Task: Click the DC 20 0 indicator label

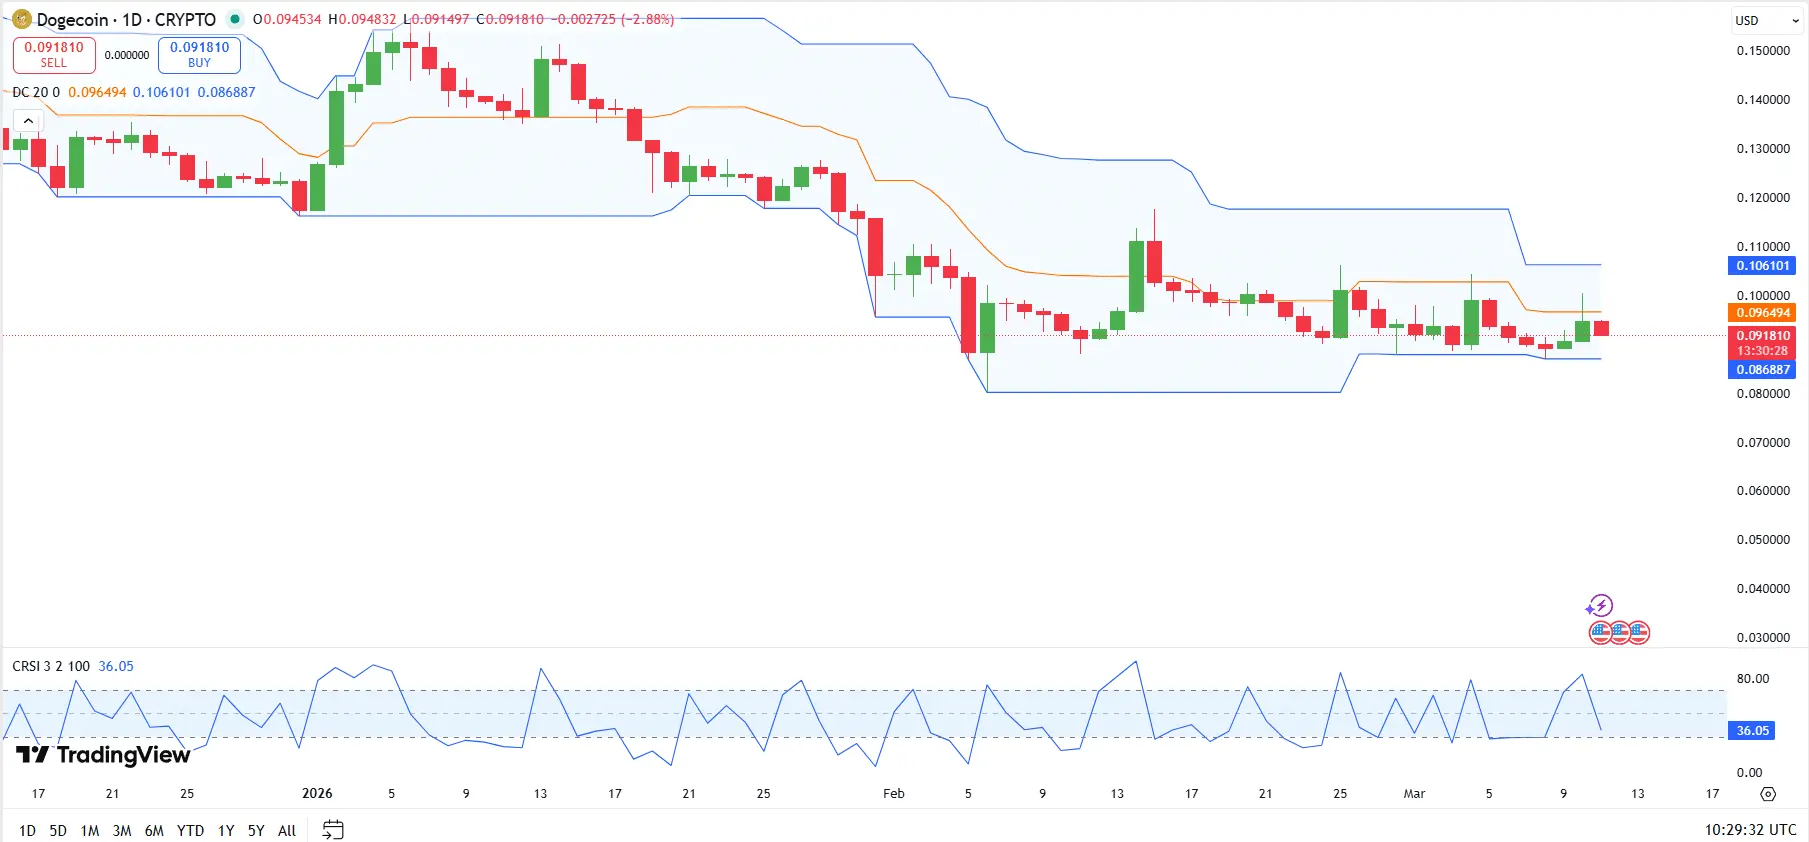Action: (36, 92)
